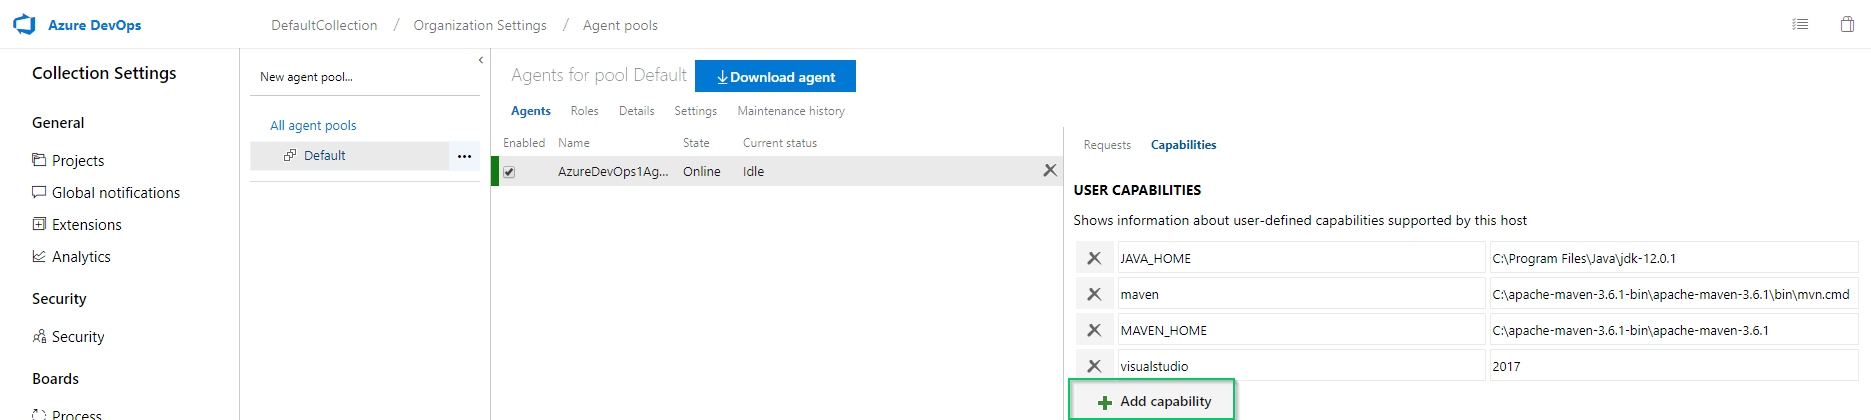
Task: Remove the visualstudio capability row
Action: 1094,366
